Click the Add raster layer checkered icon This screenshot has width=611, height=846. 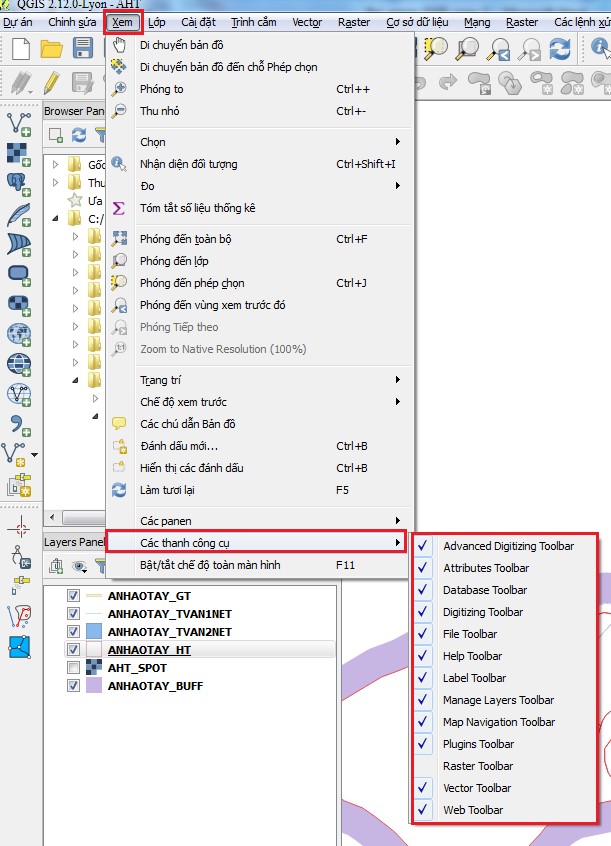[x=18, y=154]
